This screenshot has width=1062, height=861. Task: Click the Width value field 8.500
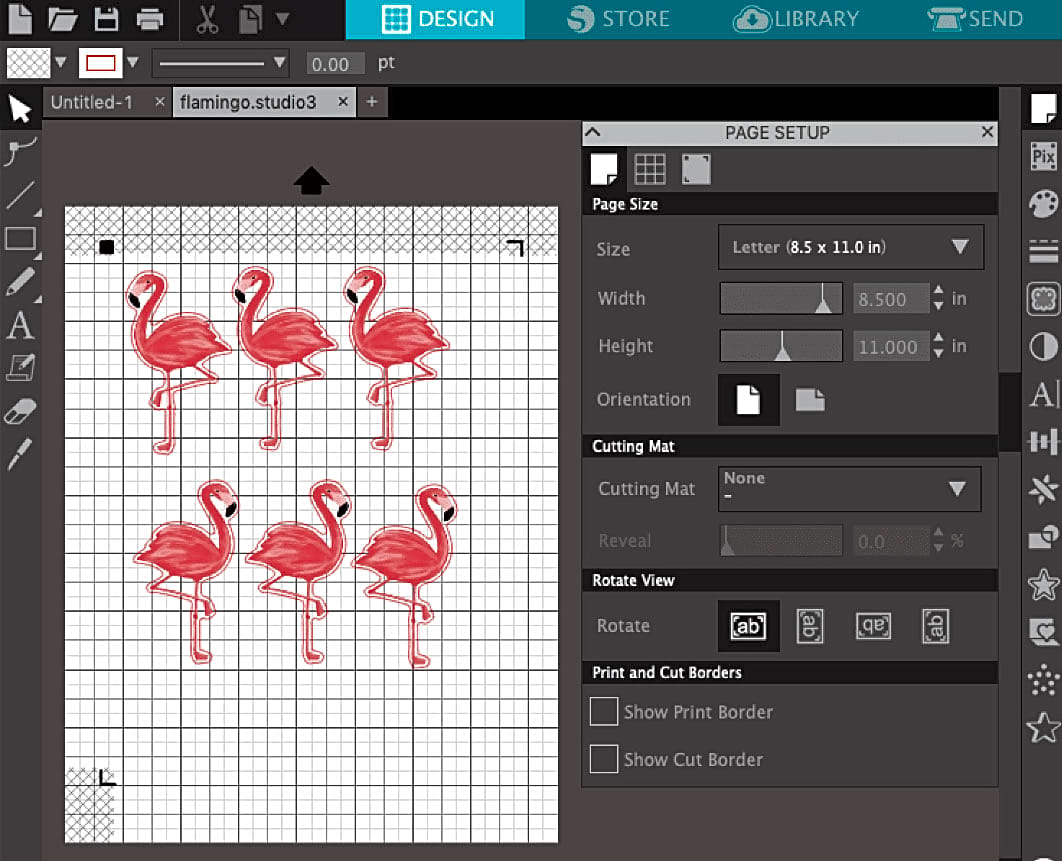coord(891,299)
